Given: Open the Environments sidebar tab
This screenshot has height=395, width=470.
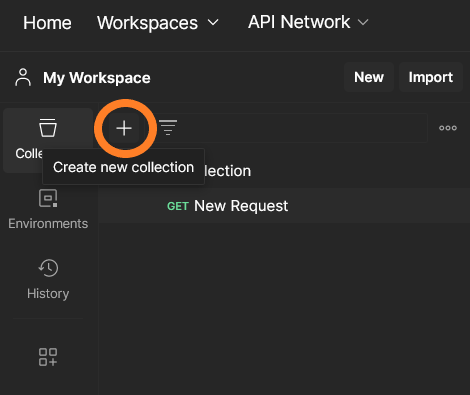Looking at the screenshot, I should point(48,210).
